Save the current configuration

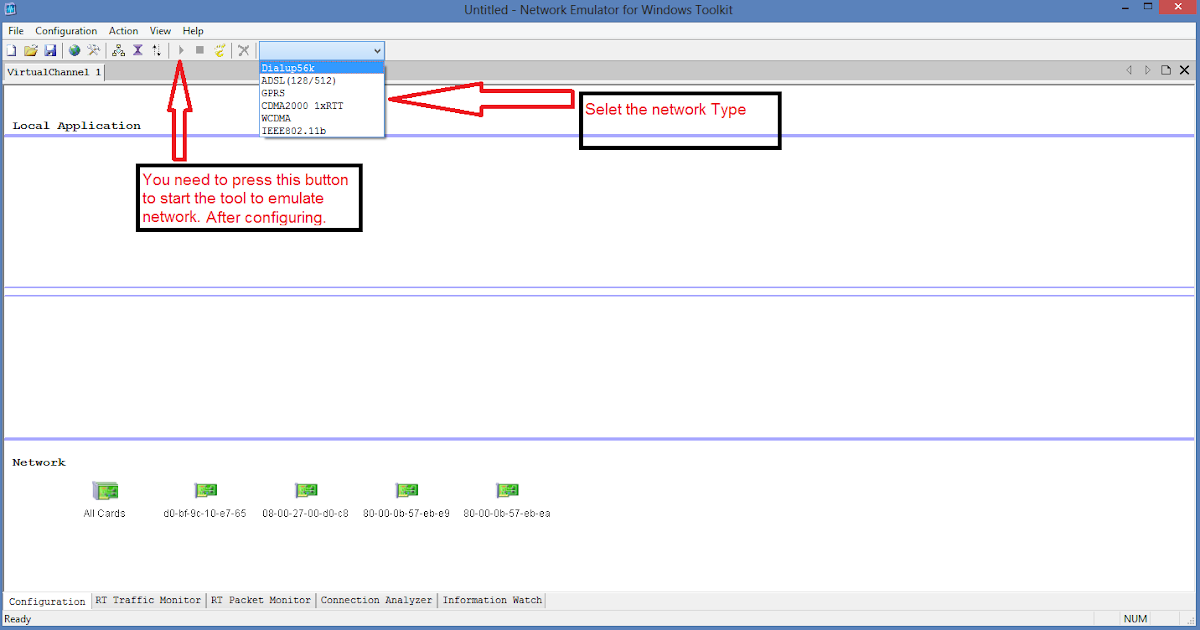(50, 50)
